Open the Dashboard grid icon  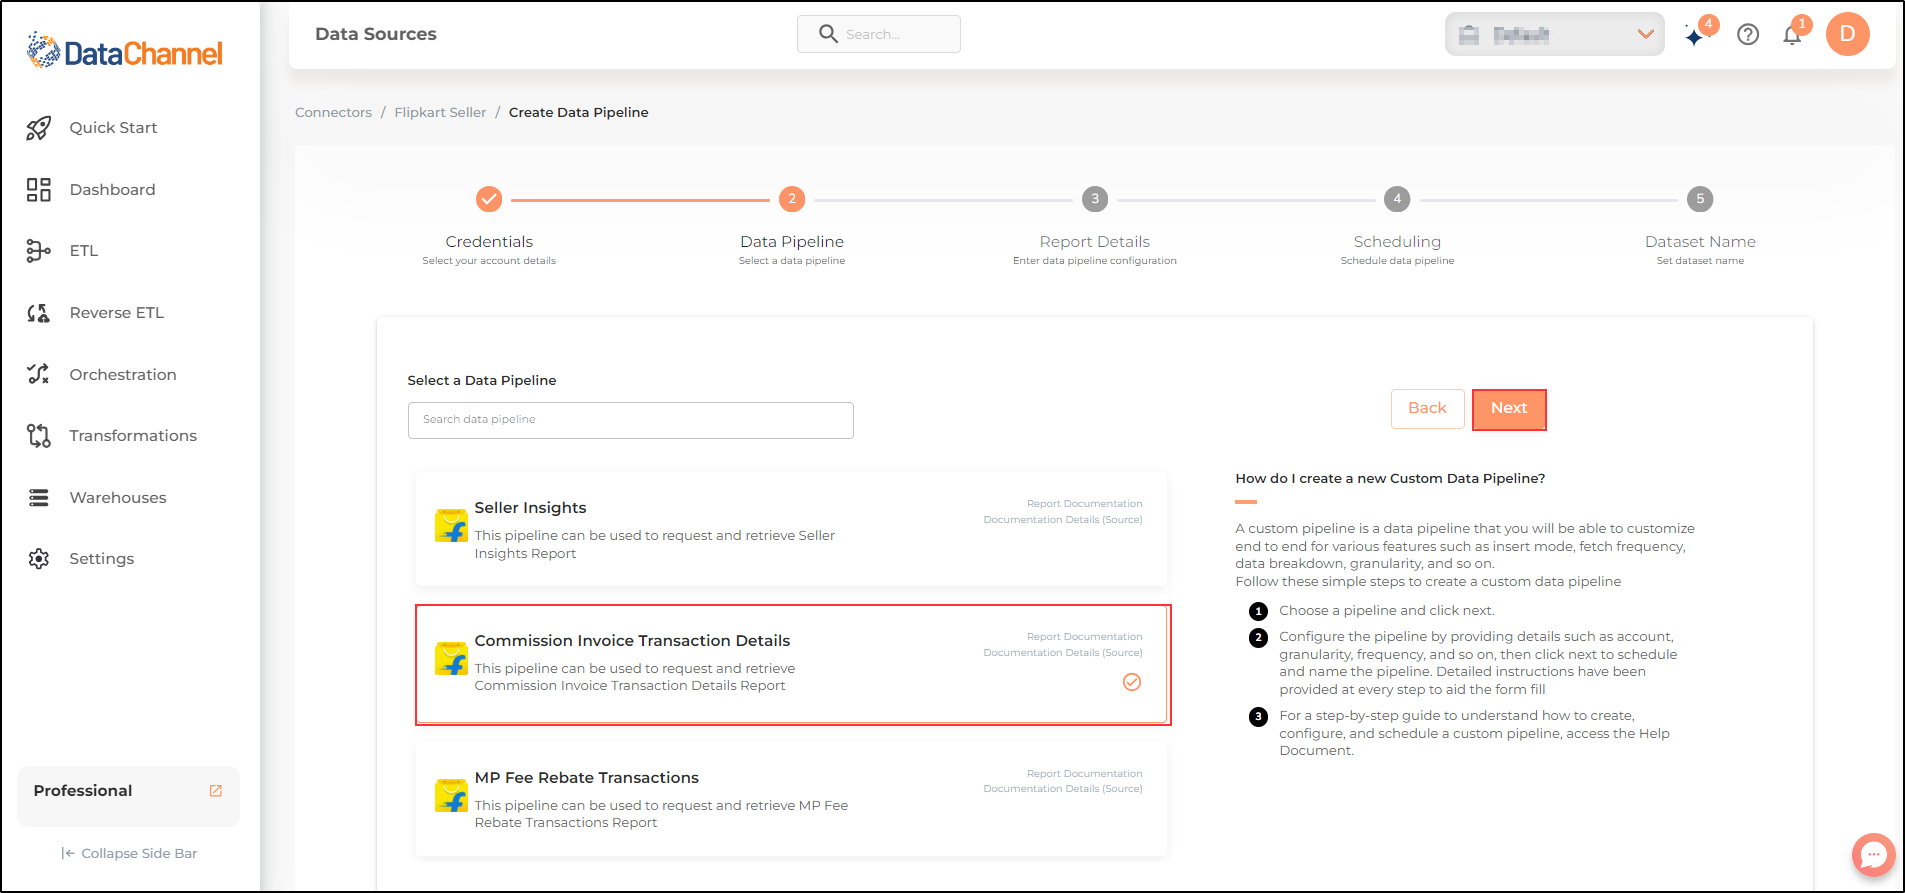(38, 190)
